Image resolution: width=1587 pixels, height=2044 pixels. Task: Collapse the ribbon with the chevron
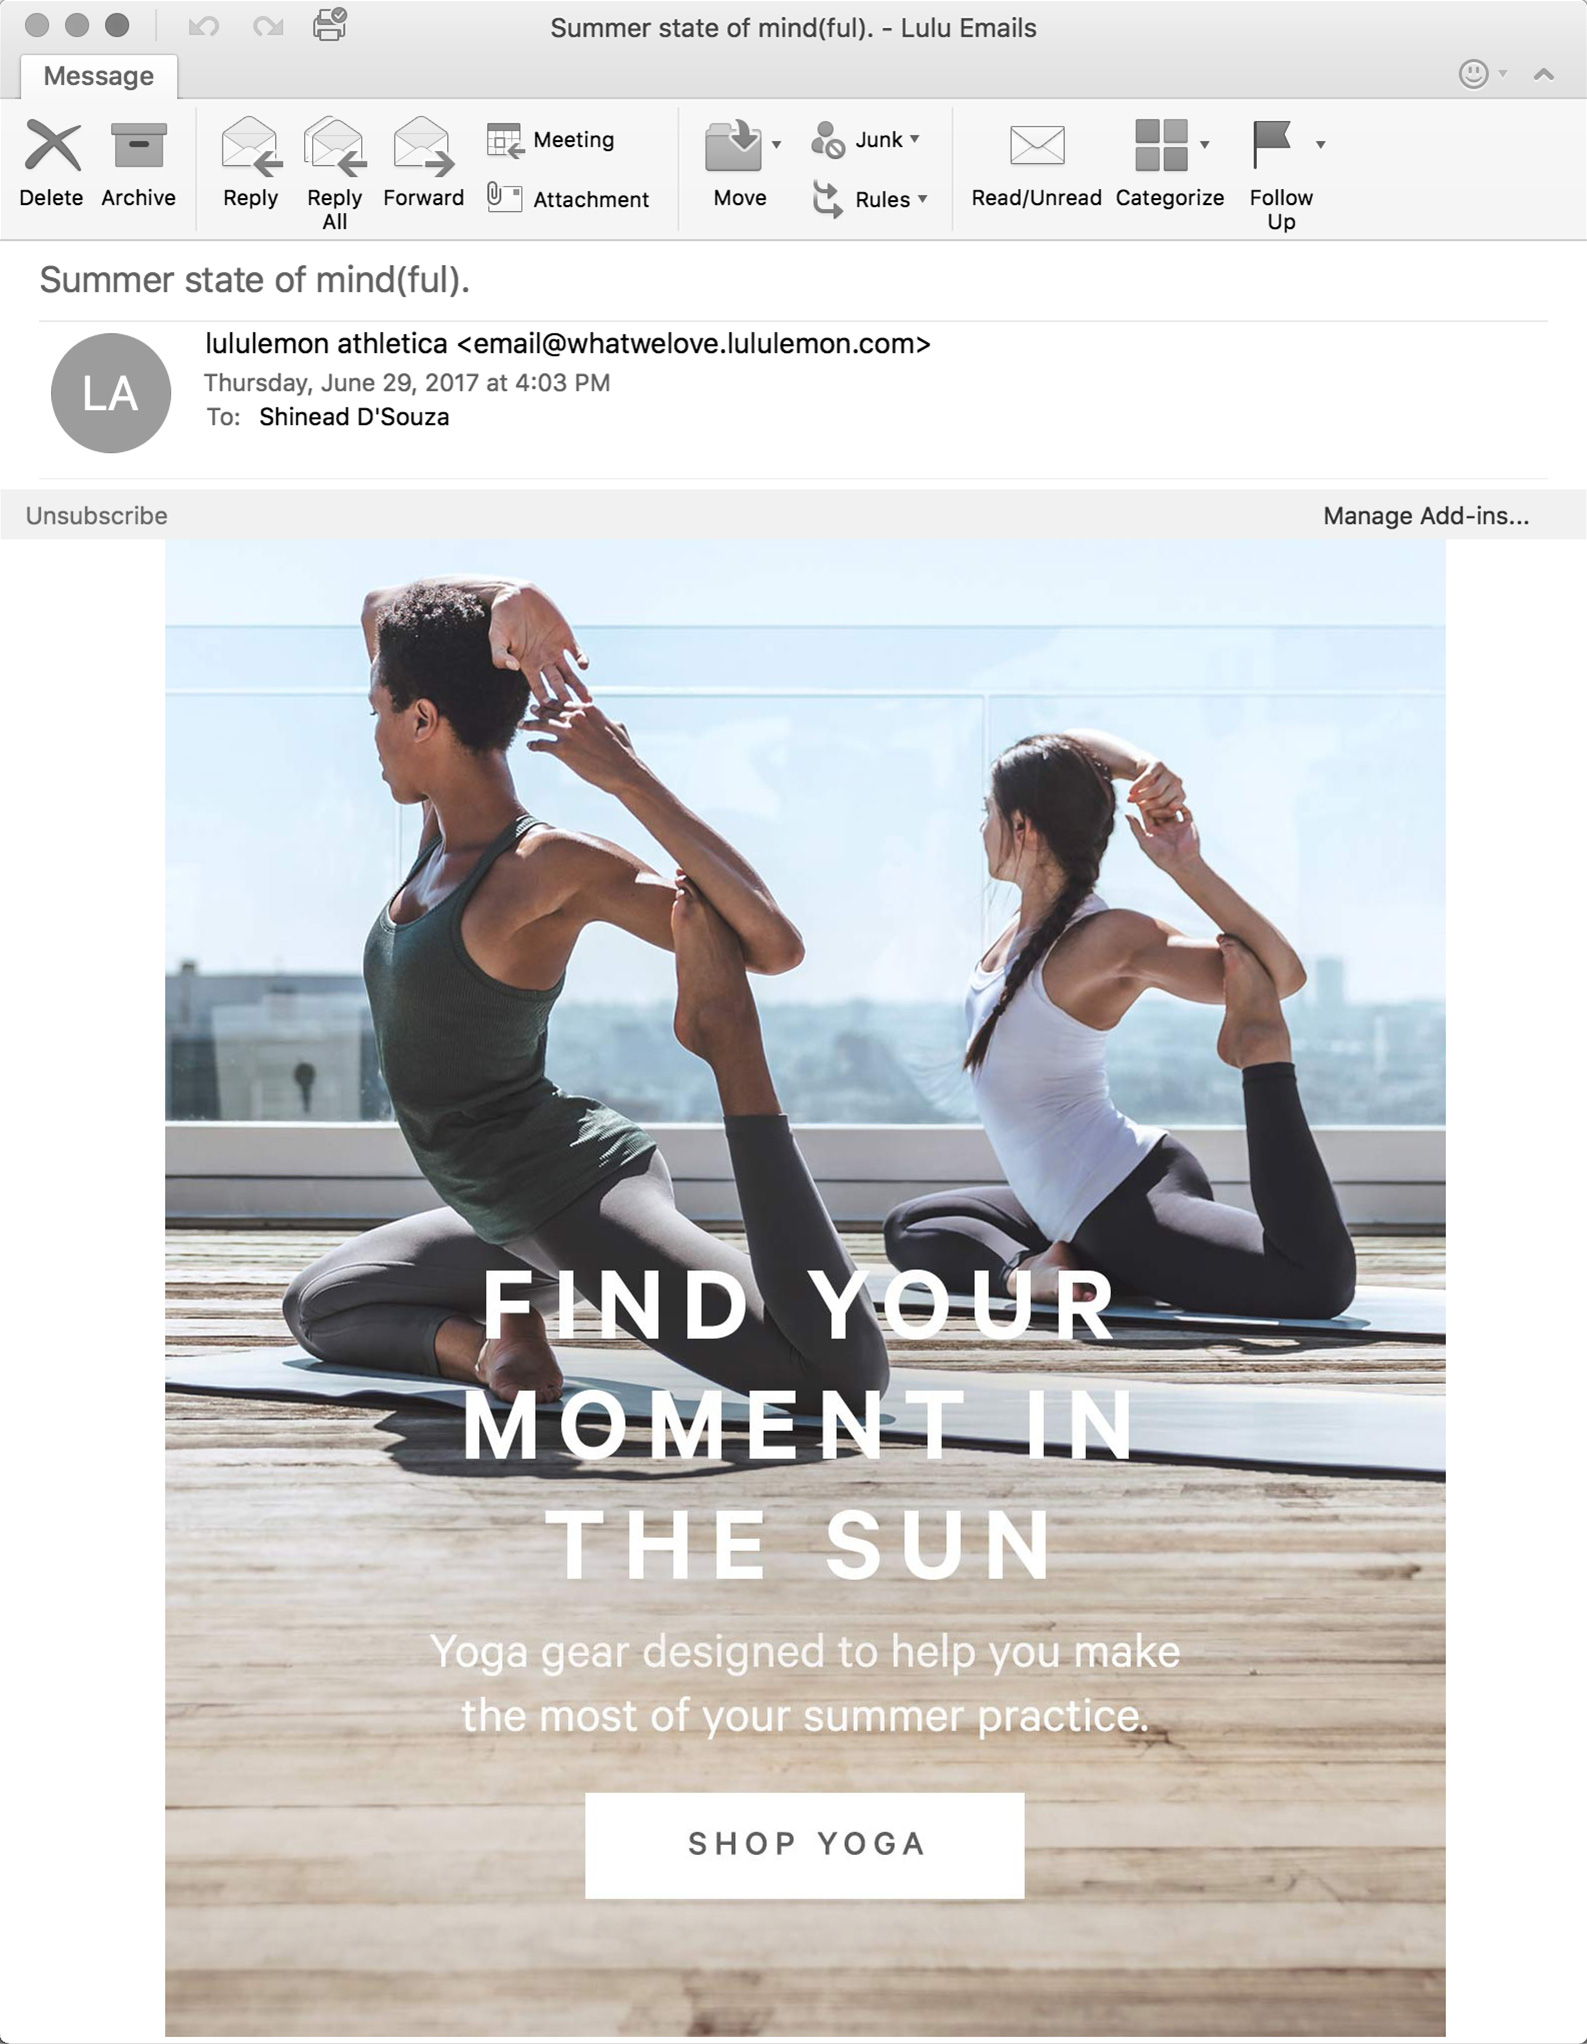tap(1544, 74)
